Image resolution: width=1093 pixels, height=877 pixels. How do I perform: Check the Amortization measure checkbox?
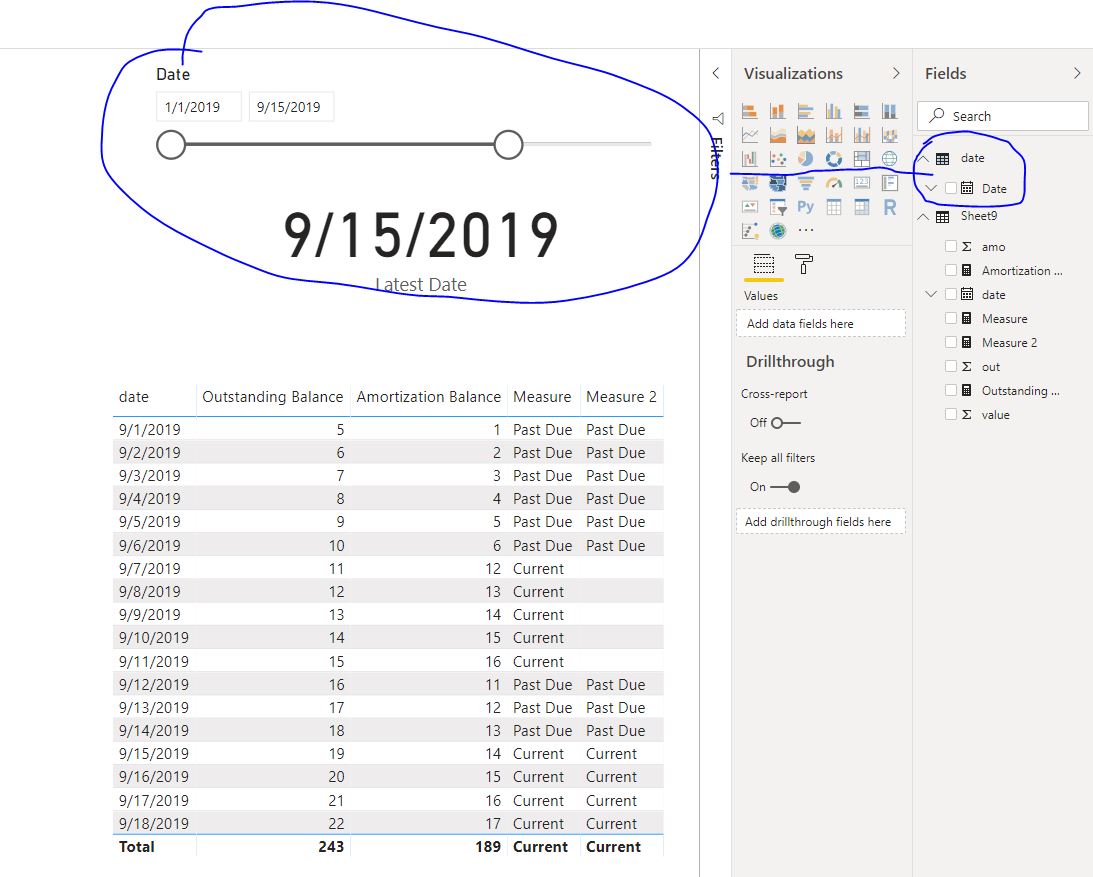point(951,270)
